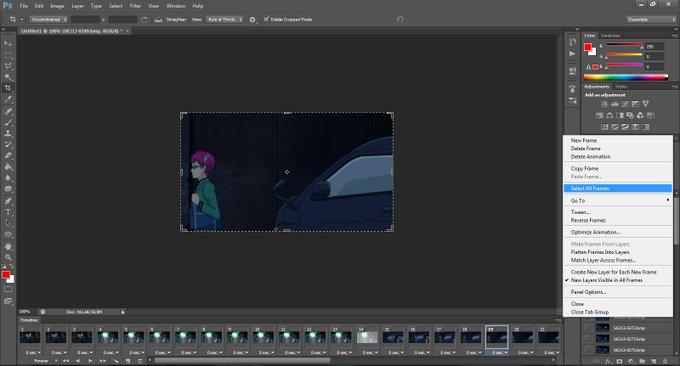Click the crop options gear icon
The image size is (680, 366).
click(252, 20)
